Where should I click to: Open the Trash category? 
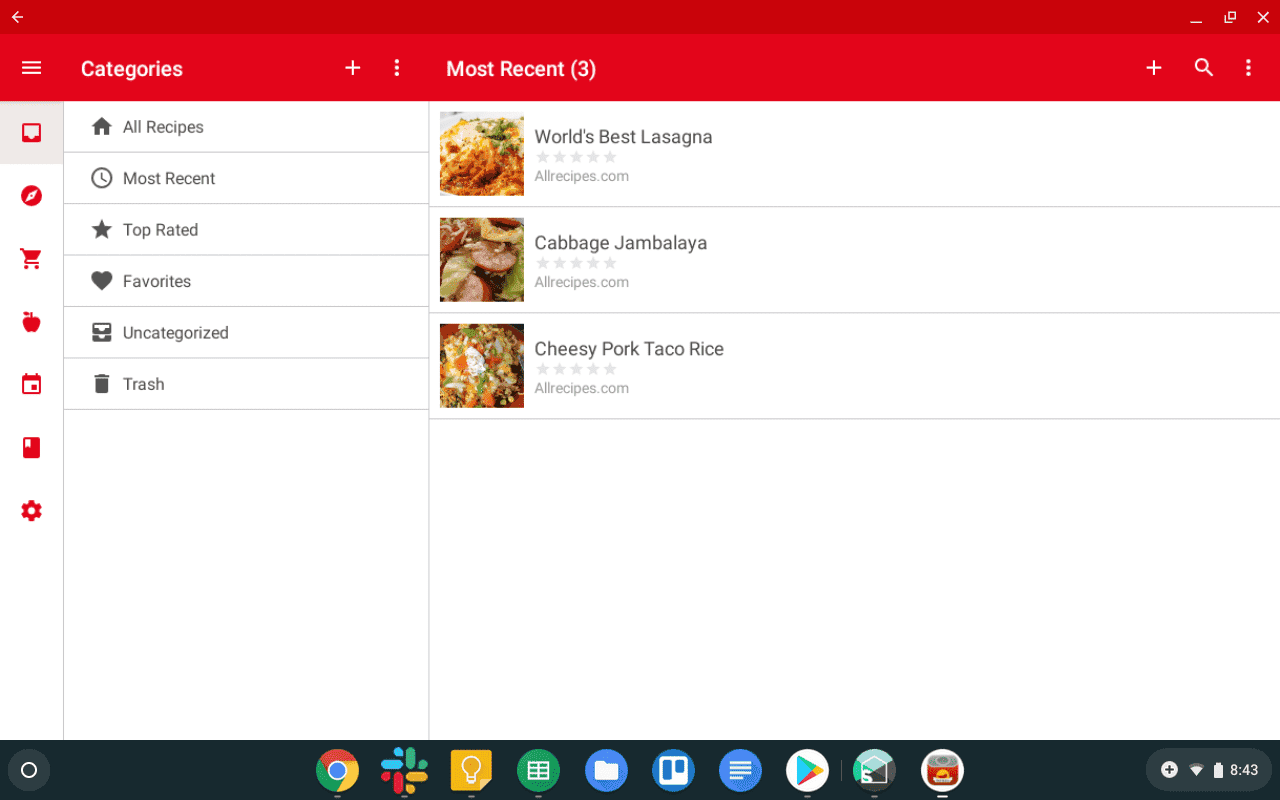coord(143,383)
